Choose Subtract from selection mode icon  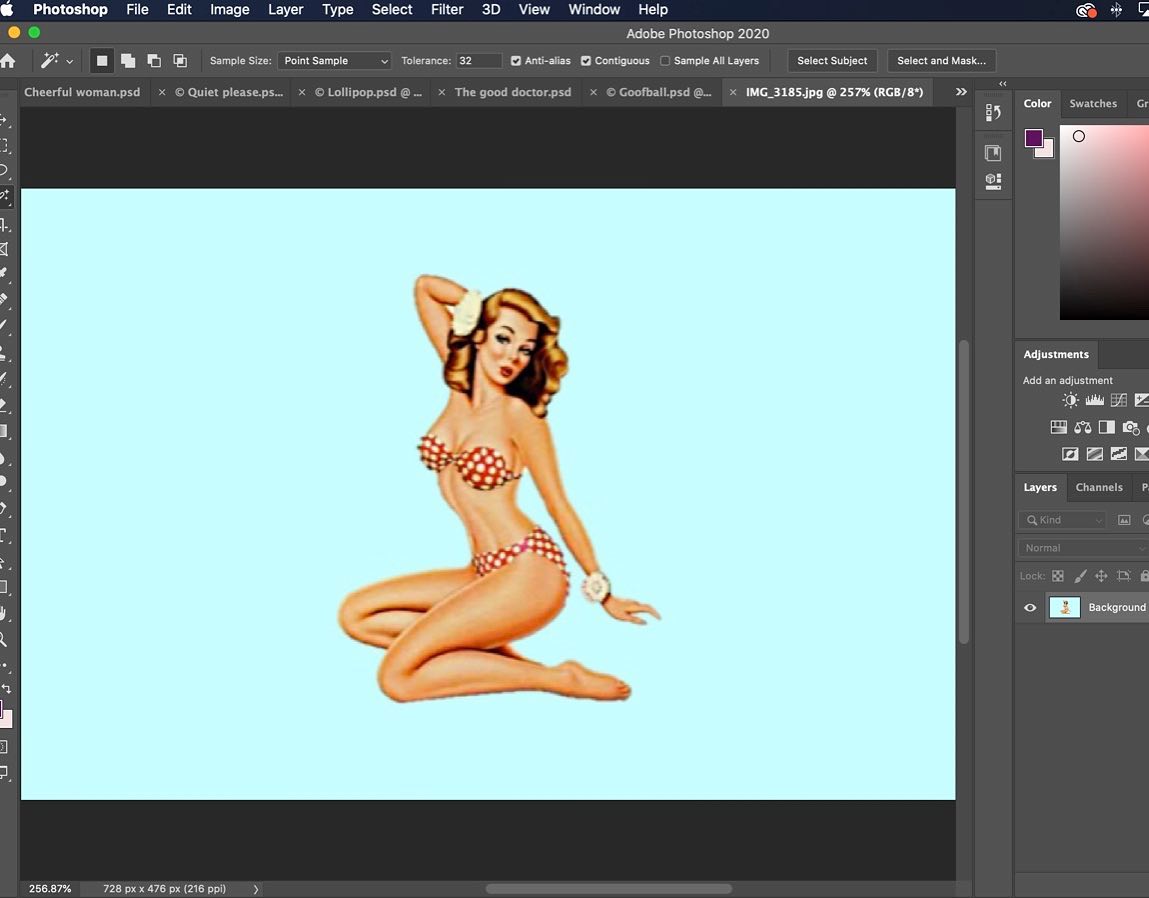tap(154, 61)
